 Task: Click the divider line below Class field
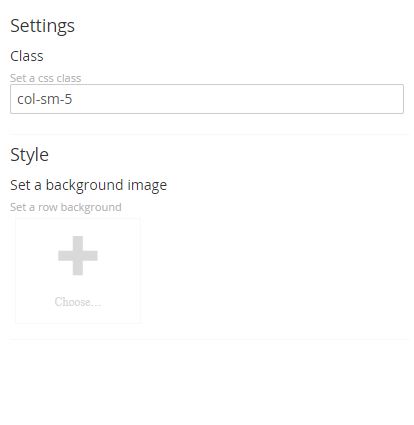208,134
